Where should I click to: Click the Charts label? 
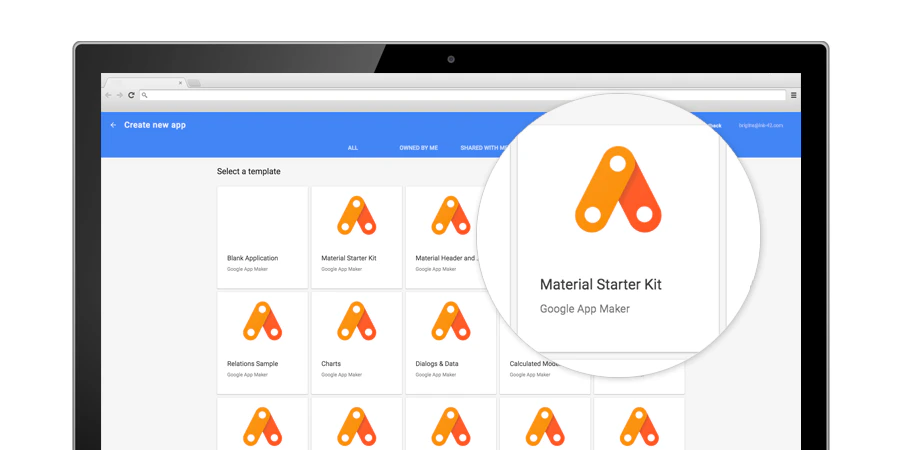(331, 364)
